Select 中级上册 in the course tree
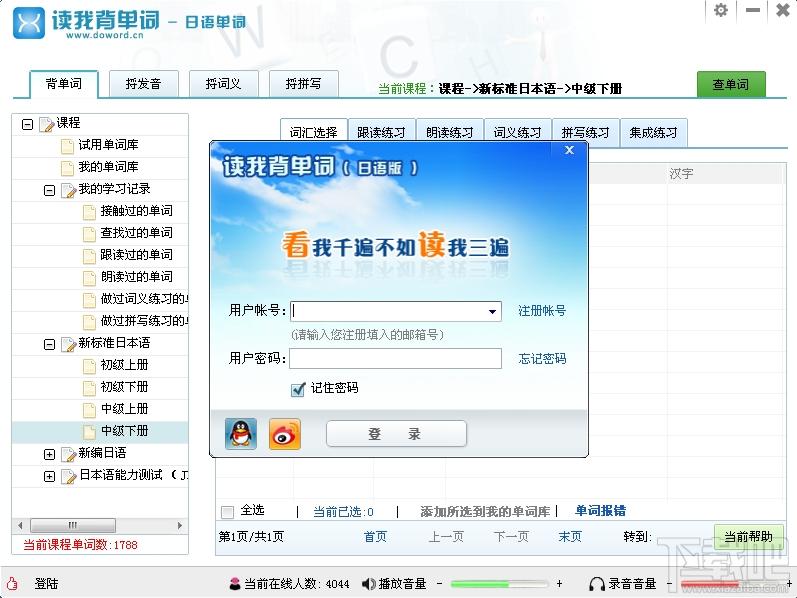 (x=124, y=409)
